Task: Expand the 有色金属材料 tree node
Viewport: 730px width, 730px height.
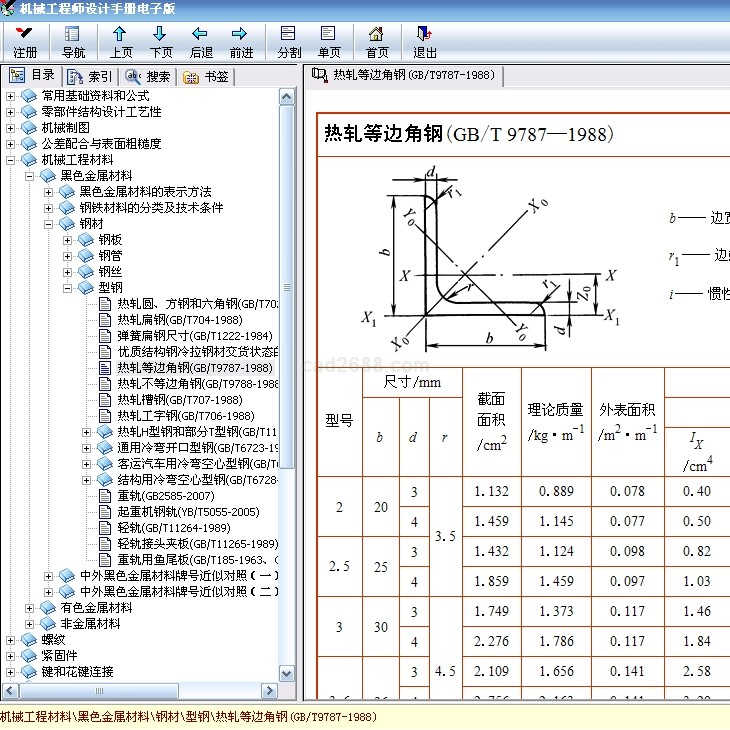Action: (x=30, y=608)
